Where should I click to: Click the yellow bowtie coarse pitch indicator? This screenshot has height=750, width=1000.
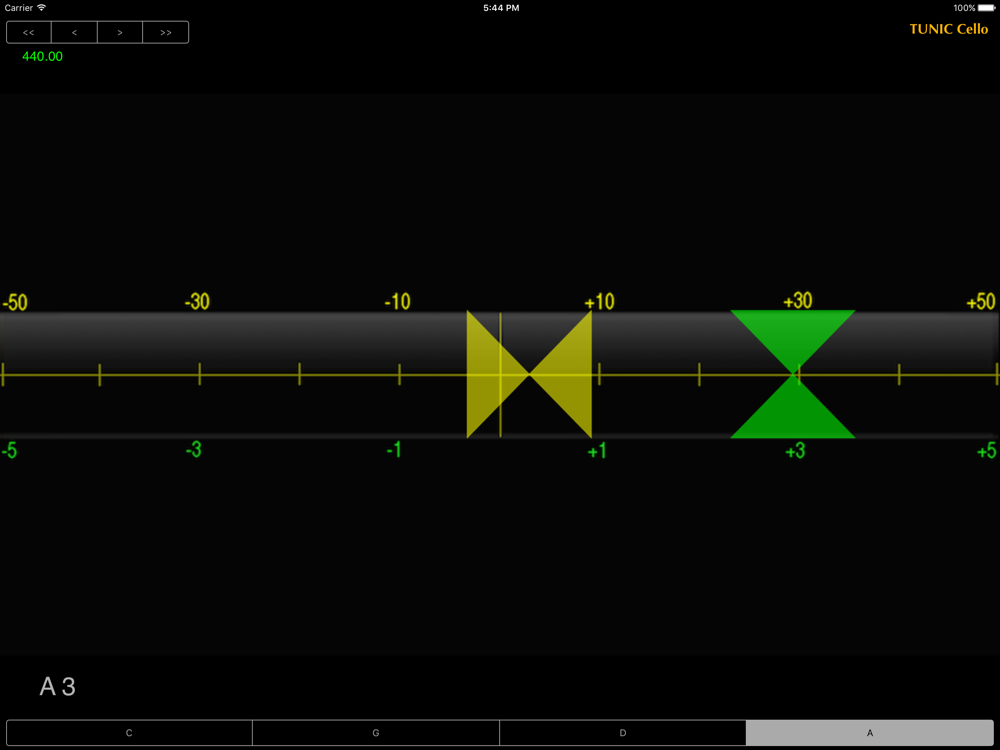(529, 374)
